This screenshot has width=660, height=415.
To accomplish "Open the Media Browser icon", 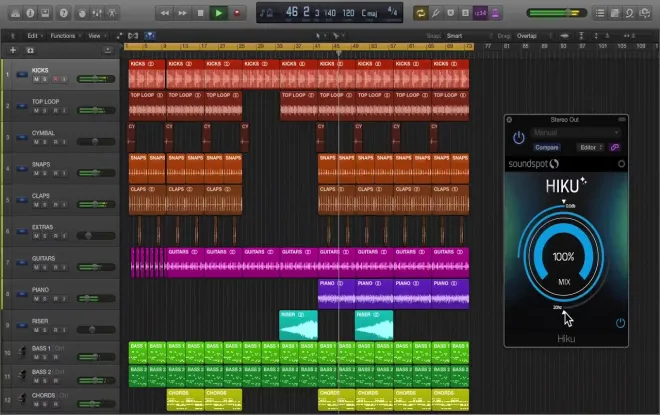I will [x=644, y=13].
